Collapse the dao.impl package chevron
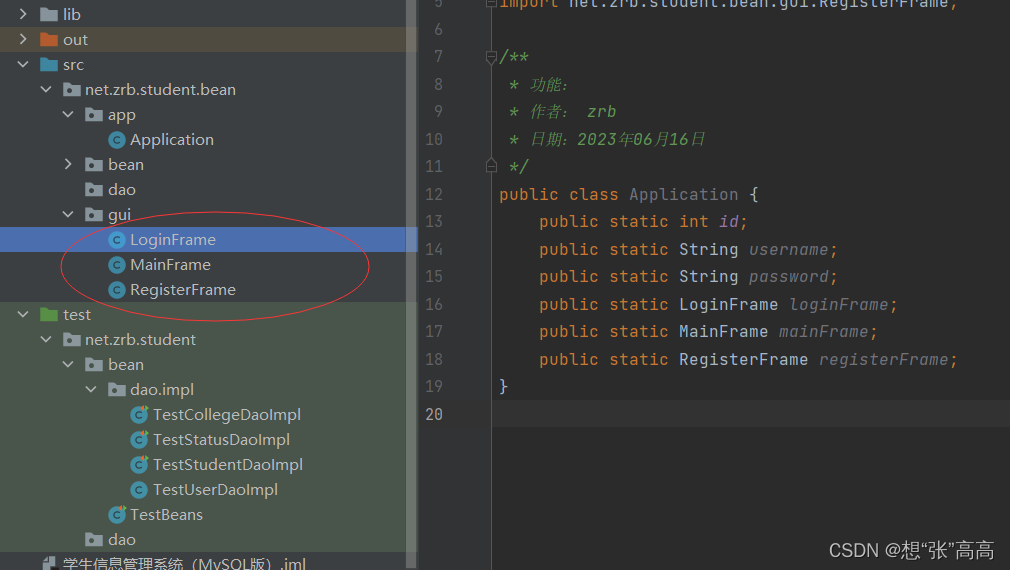Screen dimensions: 1010x570 pos(91,389)
